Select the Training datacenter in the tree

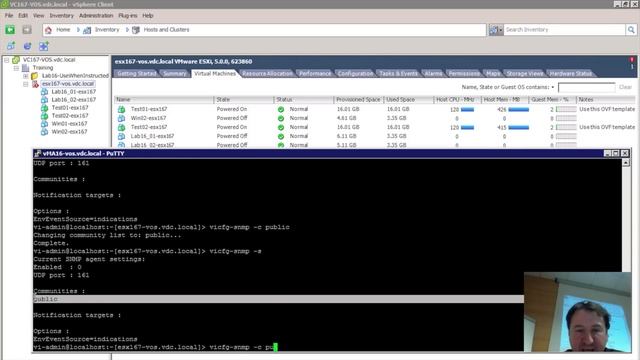[43, 68]
